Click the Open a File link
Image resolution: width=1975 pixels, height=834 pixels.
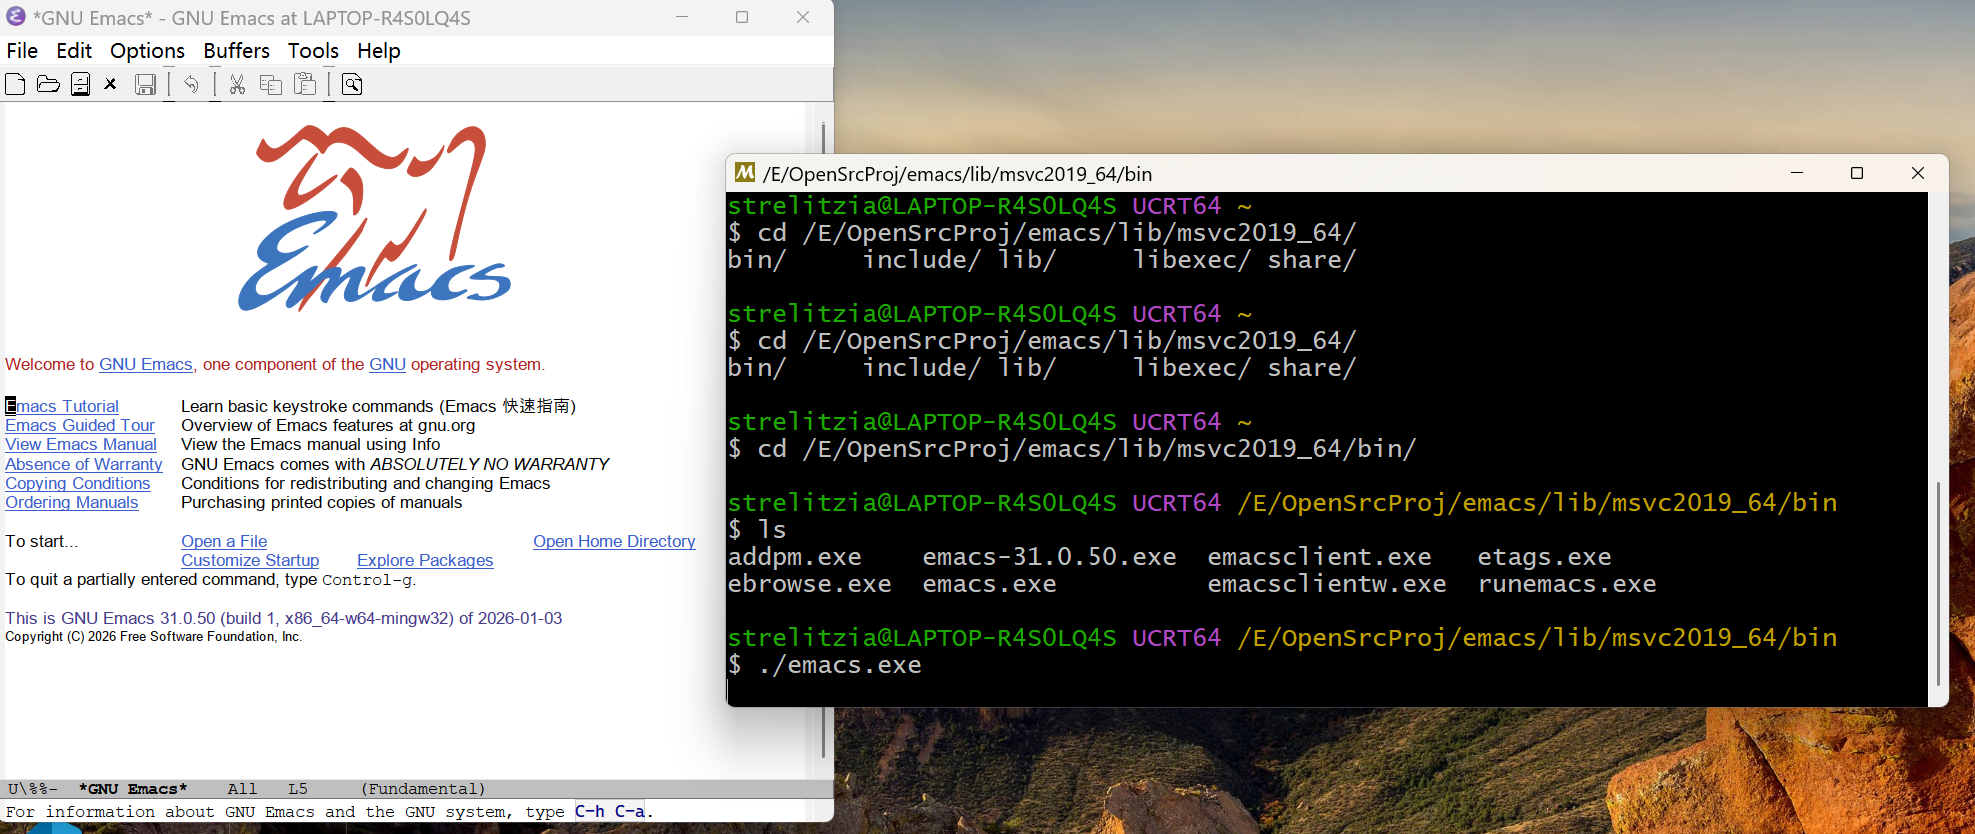coord(224,541)
